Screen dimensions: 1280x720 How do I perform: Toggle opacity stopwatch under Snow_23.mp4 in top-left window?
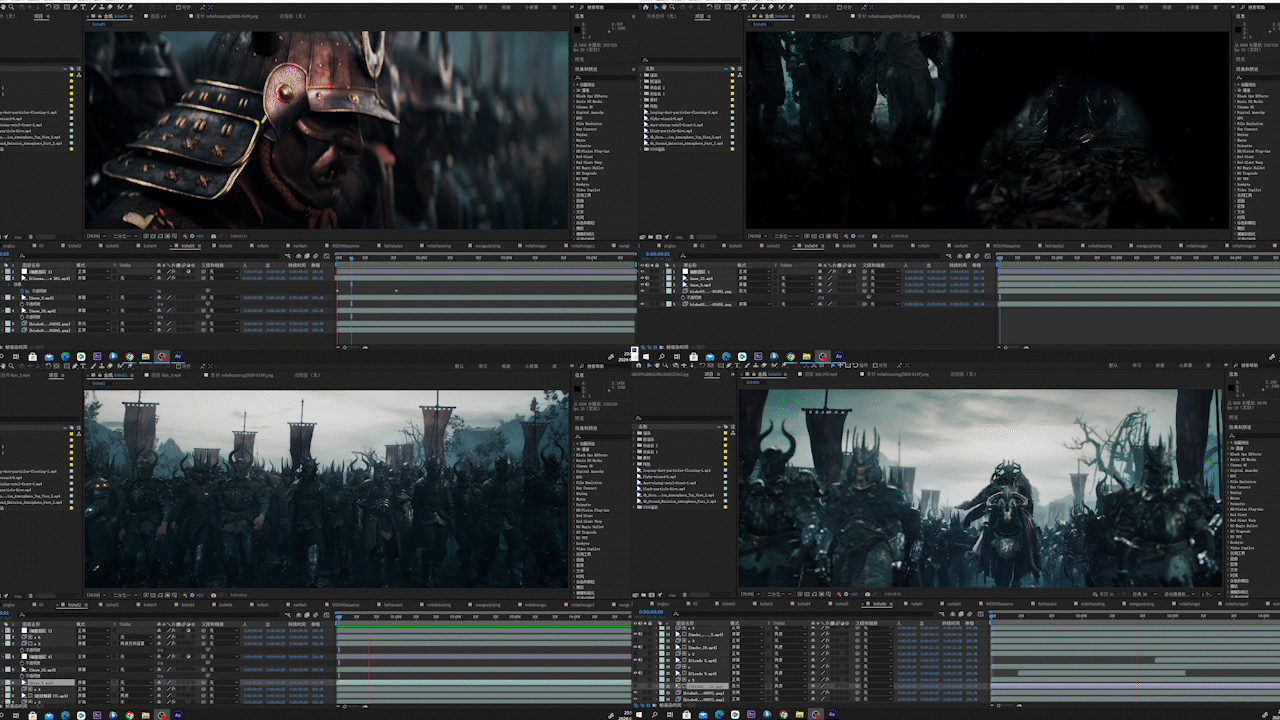[22, 317]
